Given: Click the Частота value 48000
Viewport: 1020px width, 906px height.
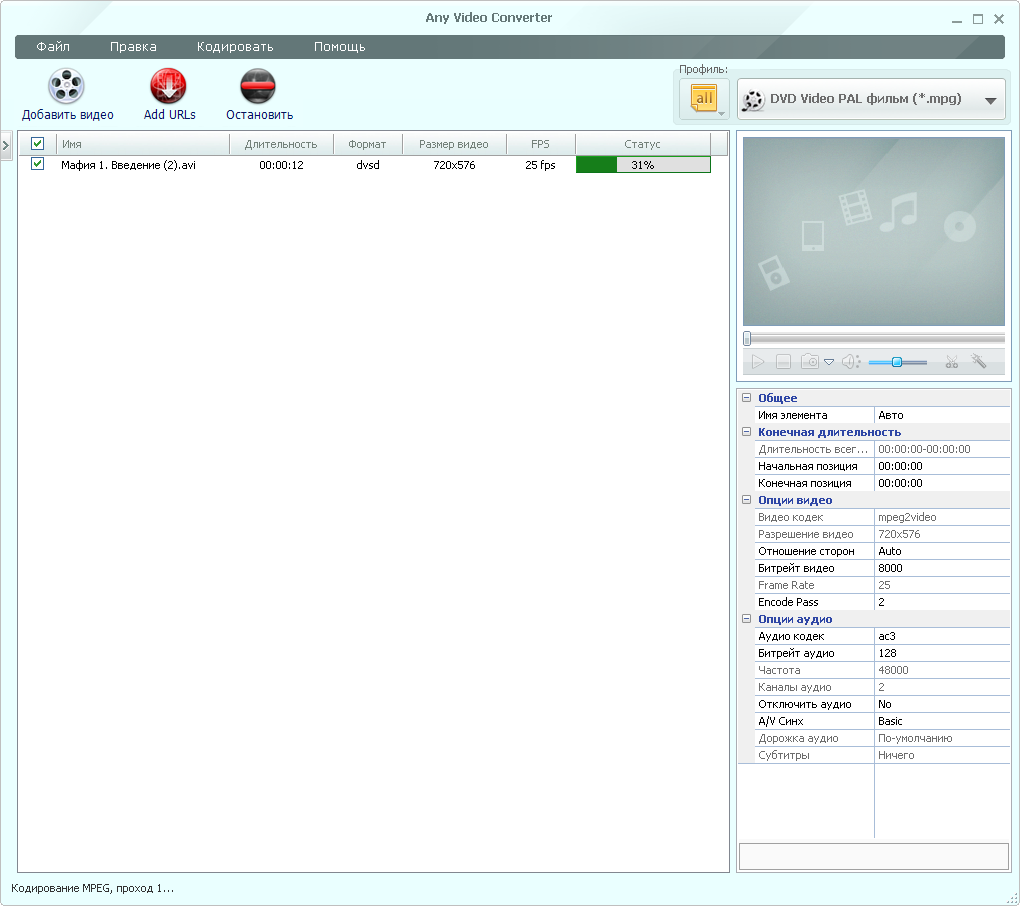Looking at the screenshot, I should tap(942, 670).
